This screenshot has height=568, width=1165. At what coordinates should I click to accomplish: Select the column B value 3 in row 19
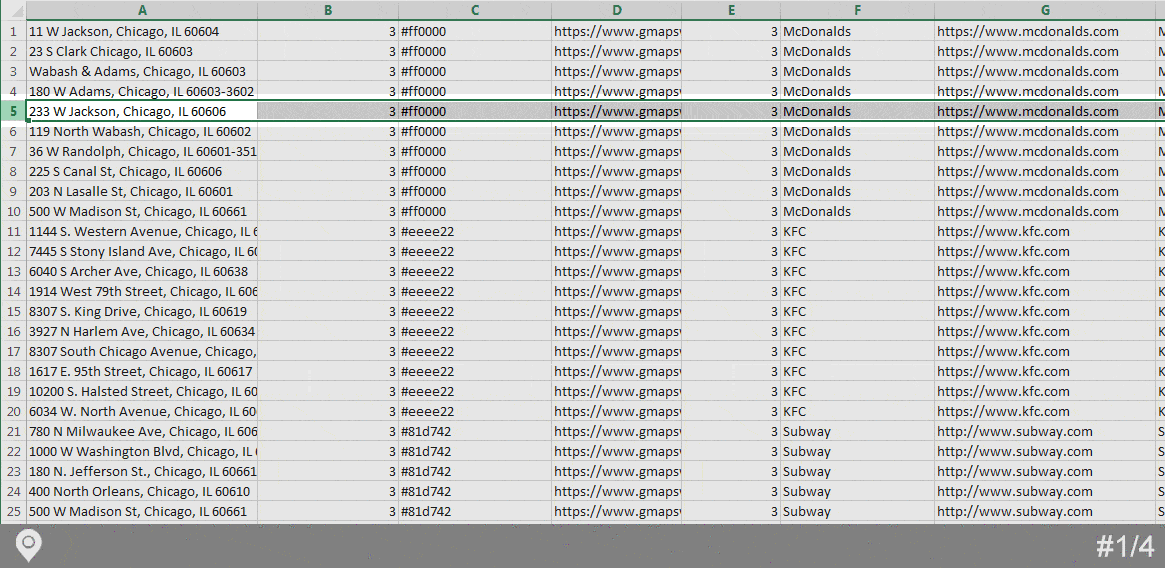[x=328, y=391]
